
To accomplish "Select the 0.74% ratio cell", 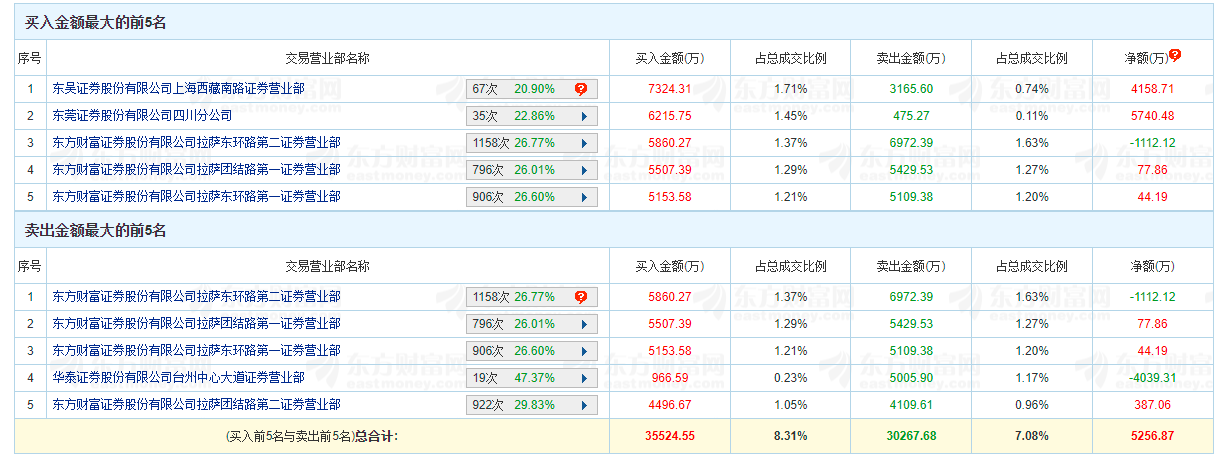I will (1031, 89).
